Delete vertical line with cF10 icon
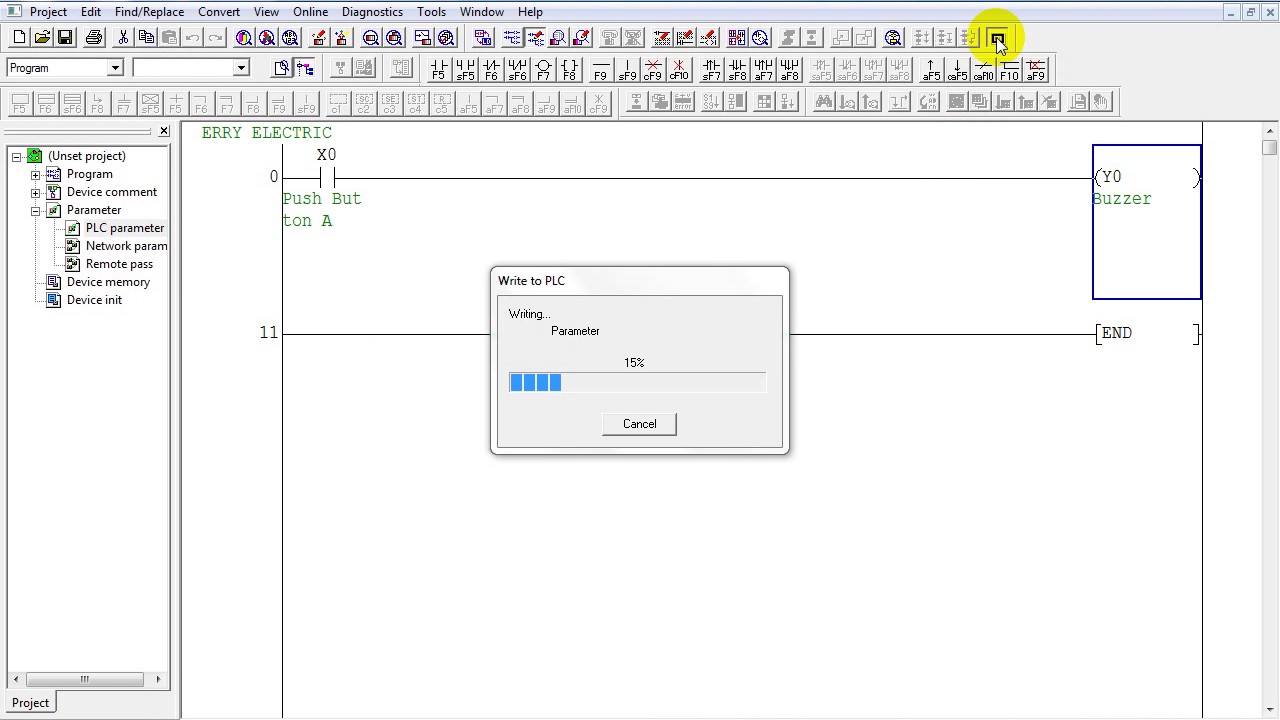 click(x=679, y=69)
